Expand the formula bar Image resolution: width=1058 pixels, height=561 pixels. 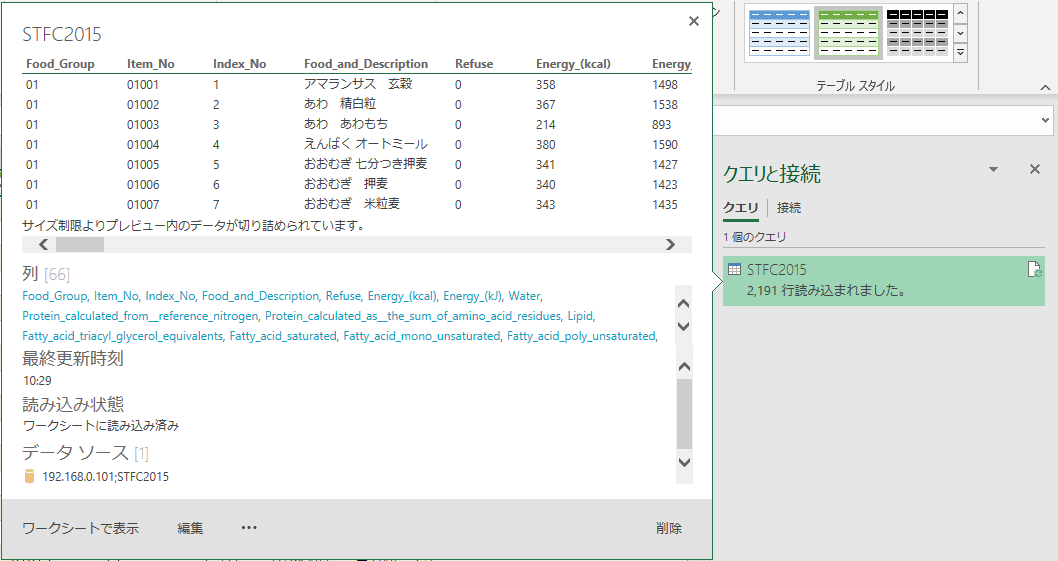click(x=1046, y=120)
